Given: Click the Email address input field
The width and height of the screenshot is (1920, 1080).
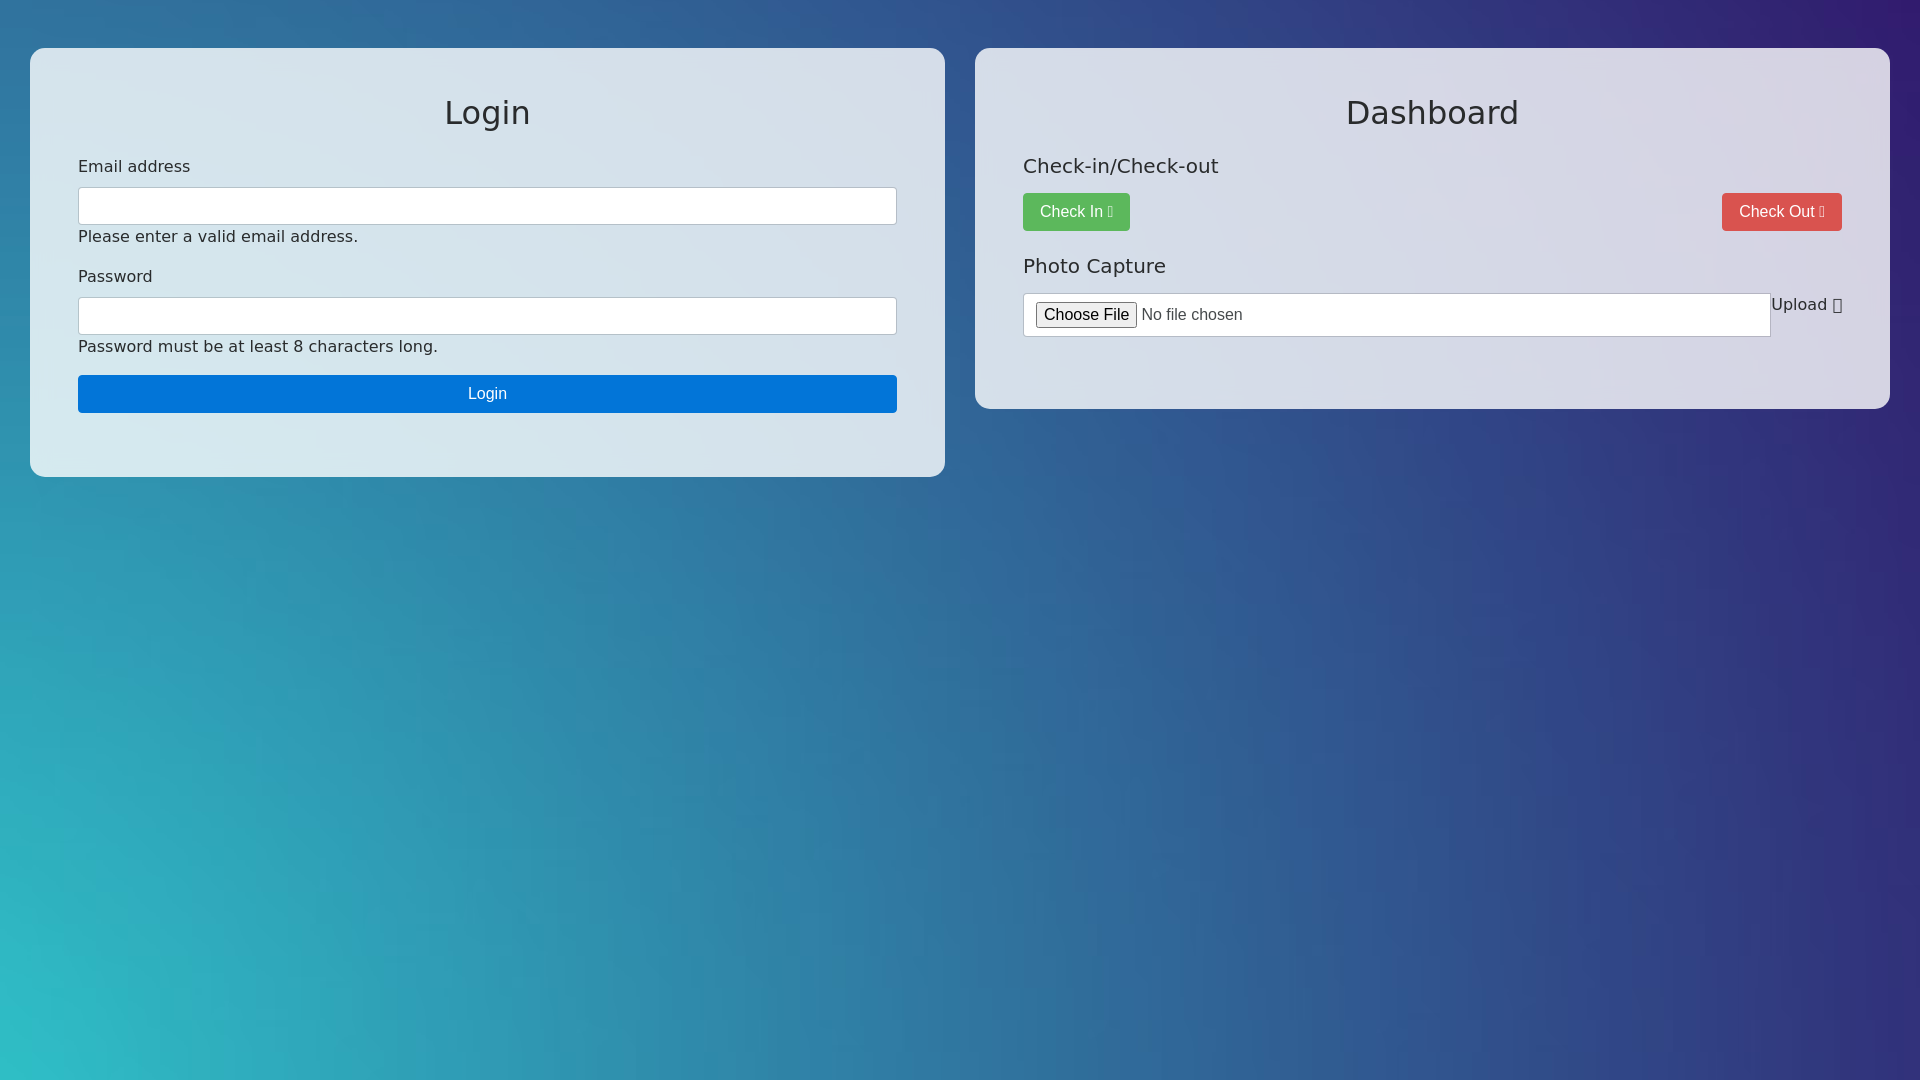Looking at the screenshot, I should pyautogui.click(x=487, y=206).
